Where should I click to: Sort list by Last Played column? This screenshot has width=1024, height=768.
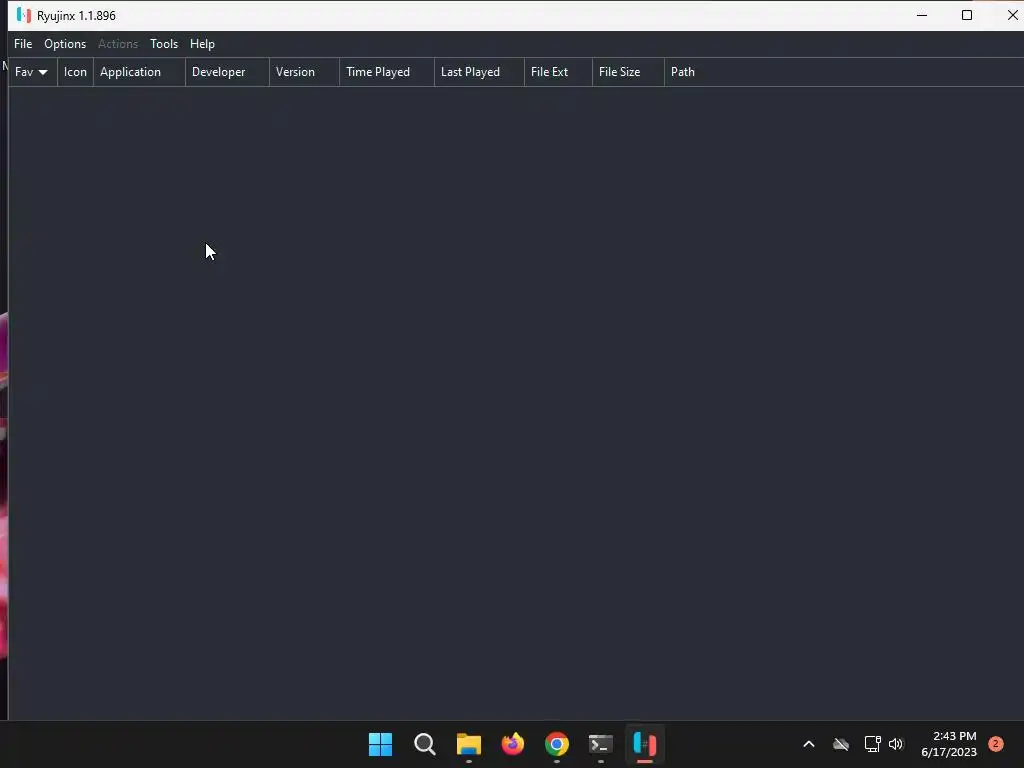click(479, 72)
